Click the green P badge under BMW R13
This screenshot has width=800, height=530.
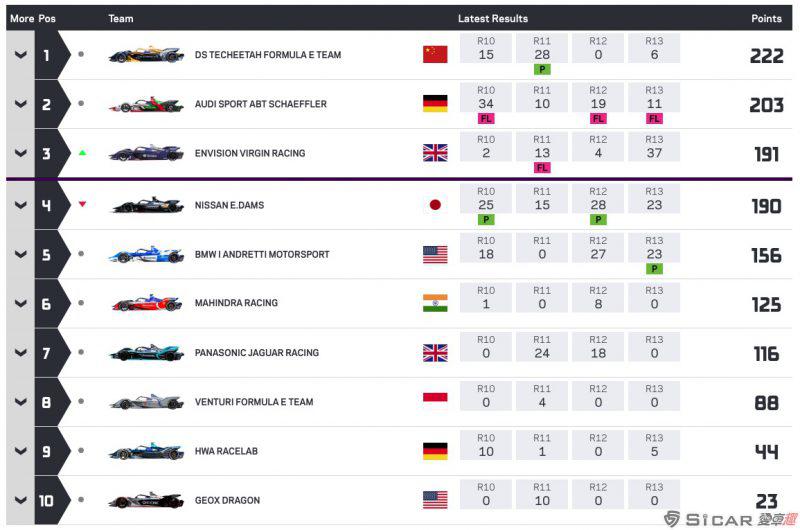[x=654, y=269]
